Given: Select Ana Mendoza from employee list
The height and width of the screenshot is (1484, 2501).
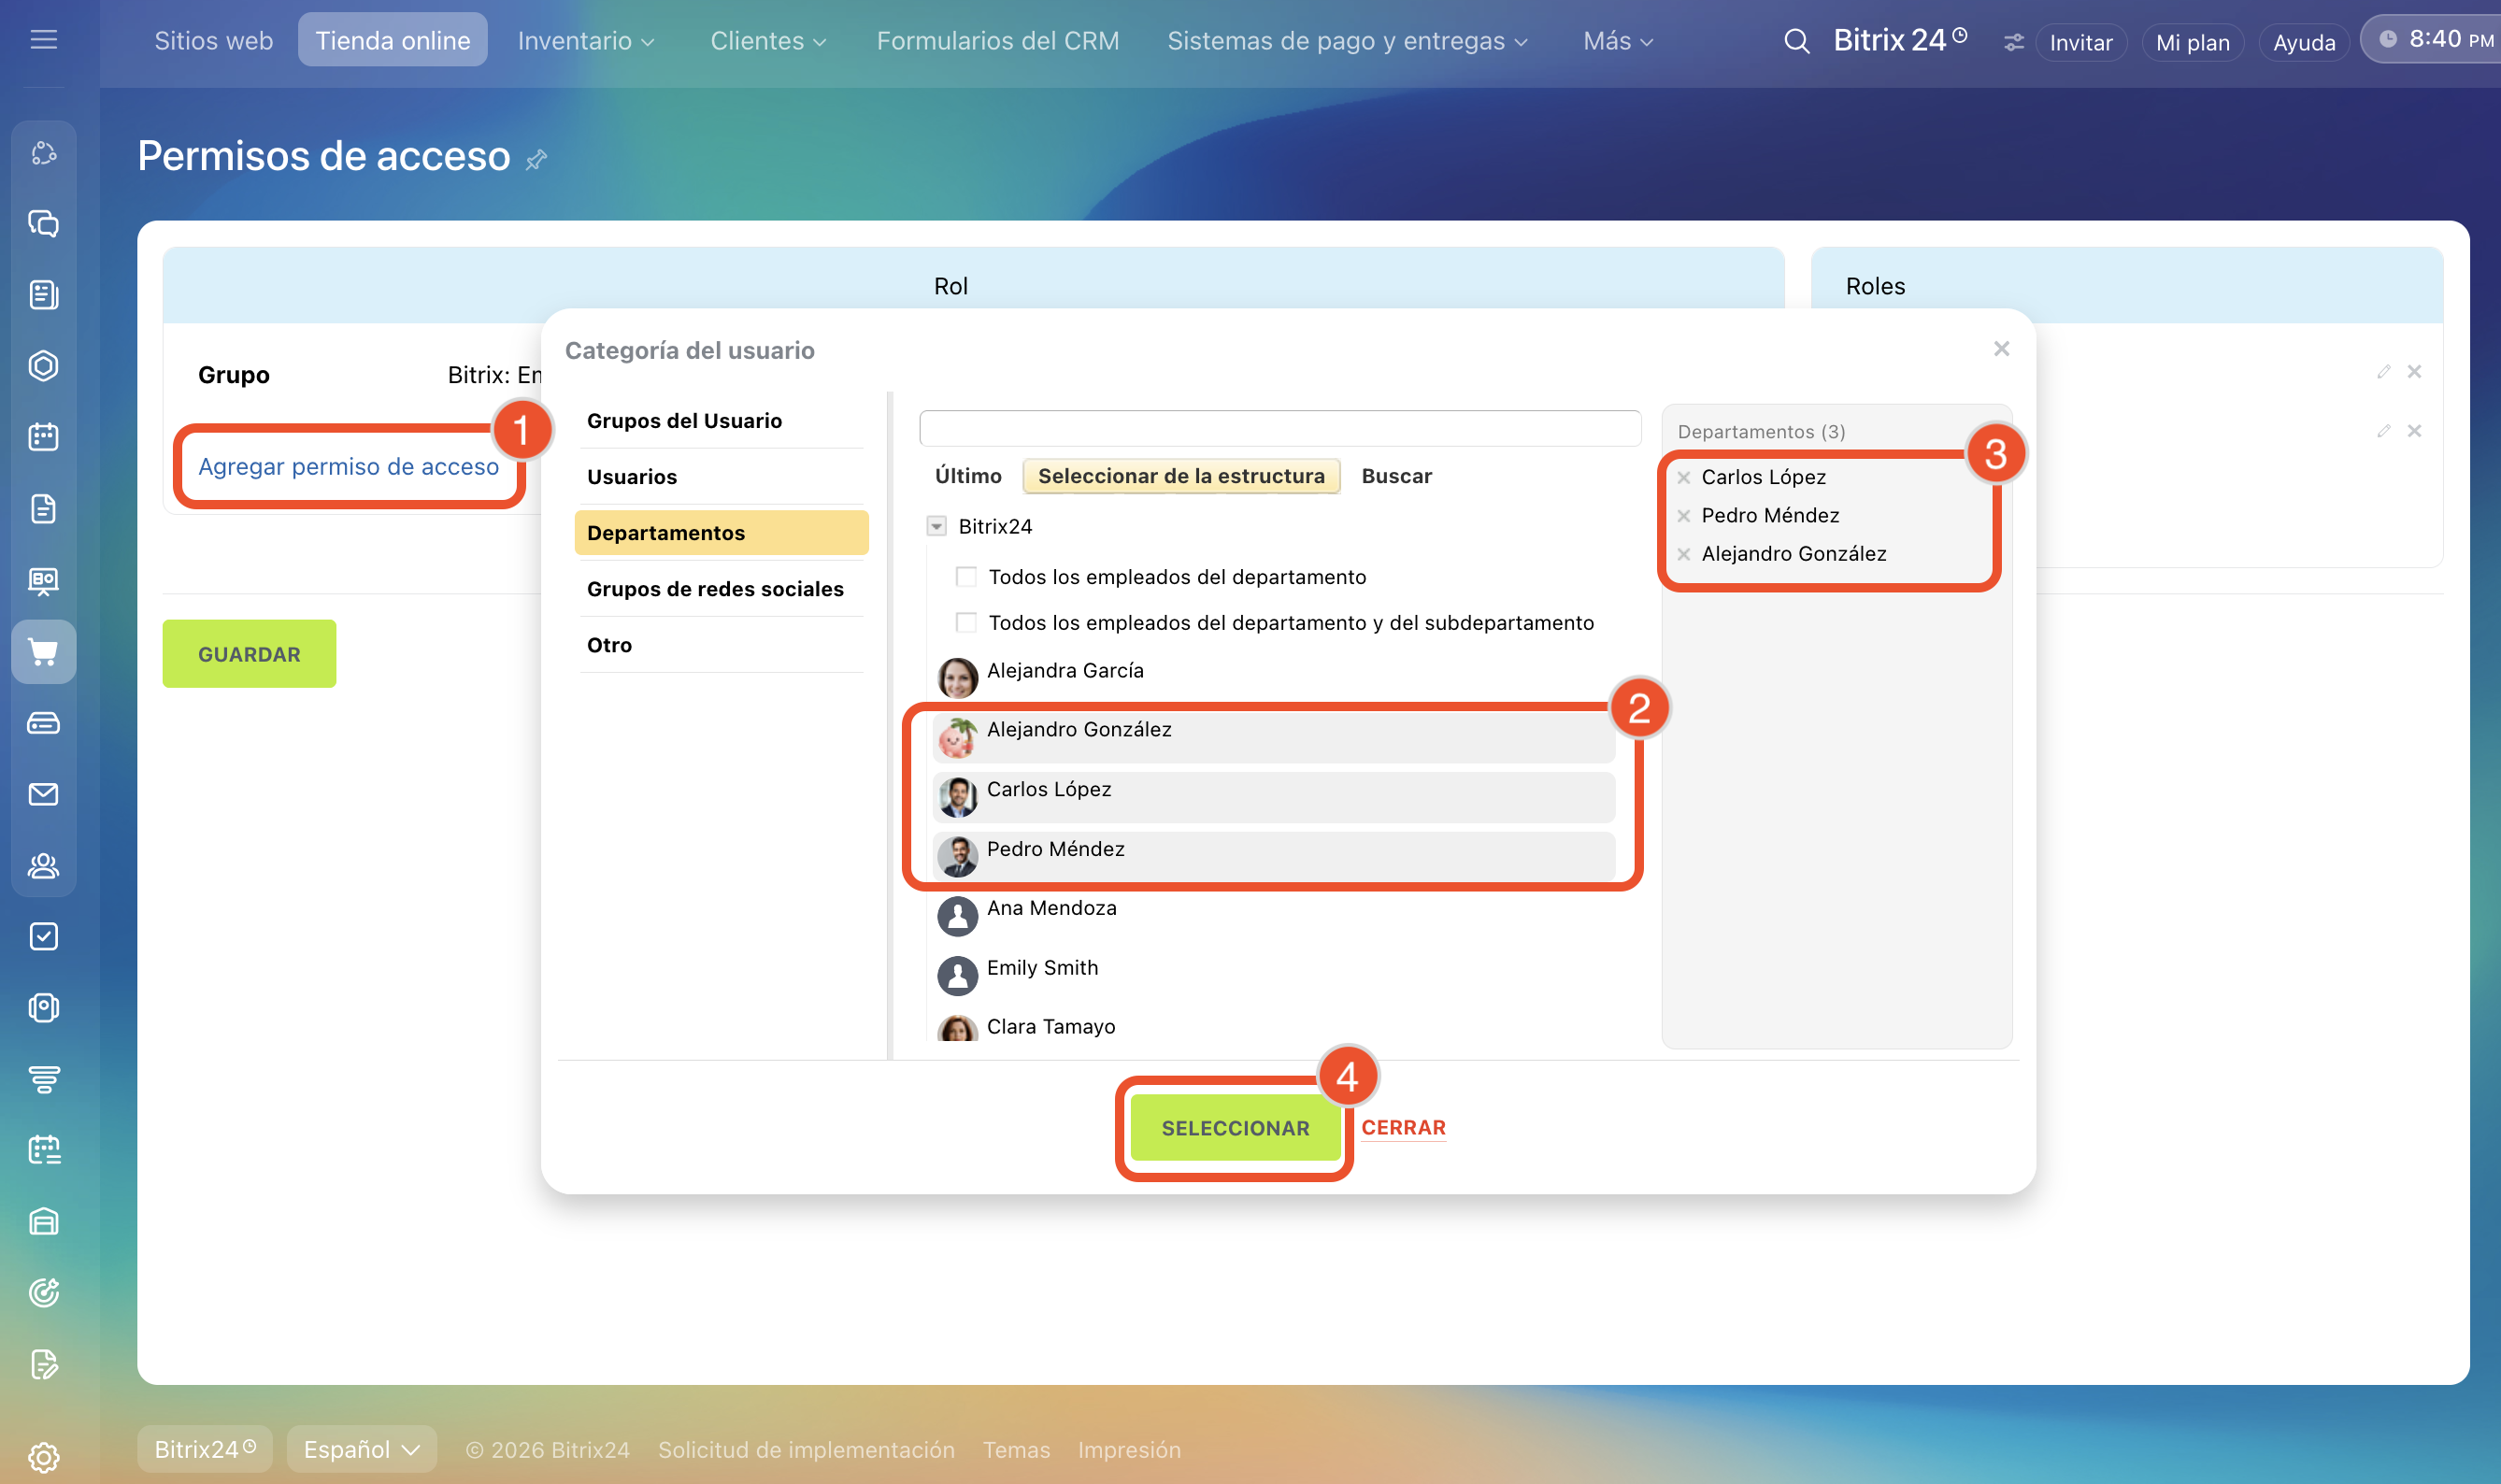Looking at the screenshot, I should [x=1051, y=908].
